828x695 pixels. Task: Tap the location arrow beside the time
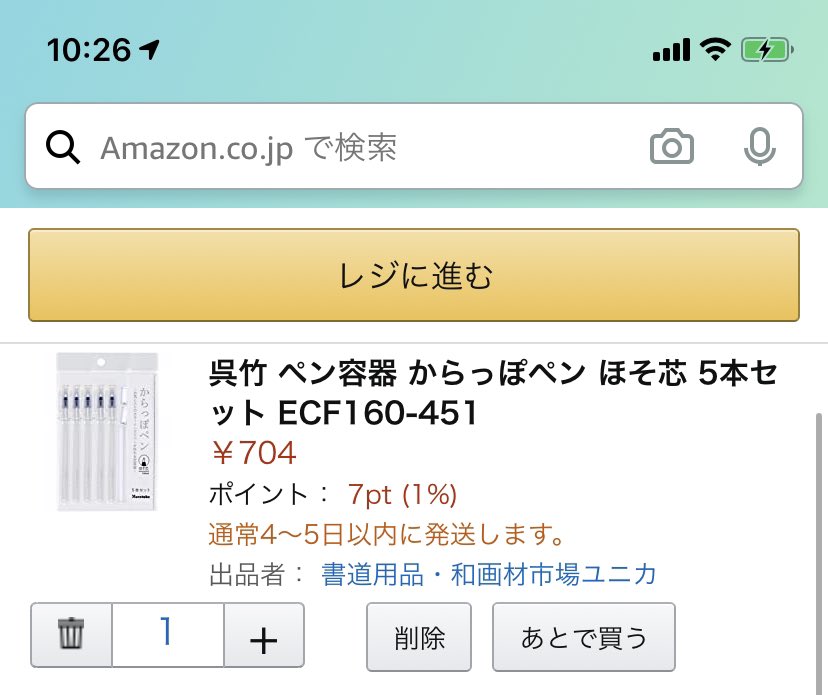[x=149, y=50]
